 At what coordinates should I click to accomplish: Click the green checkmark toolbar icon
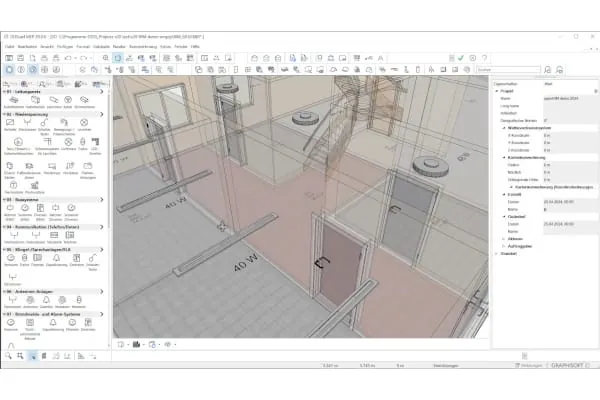point(461,58)
